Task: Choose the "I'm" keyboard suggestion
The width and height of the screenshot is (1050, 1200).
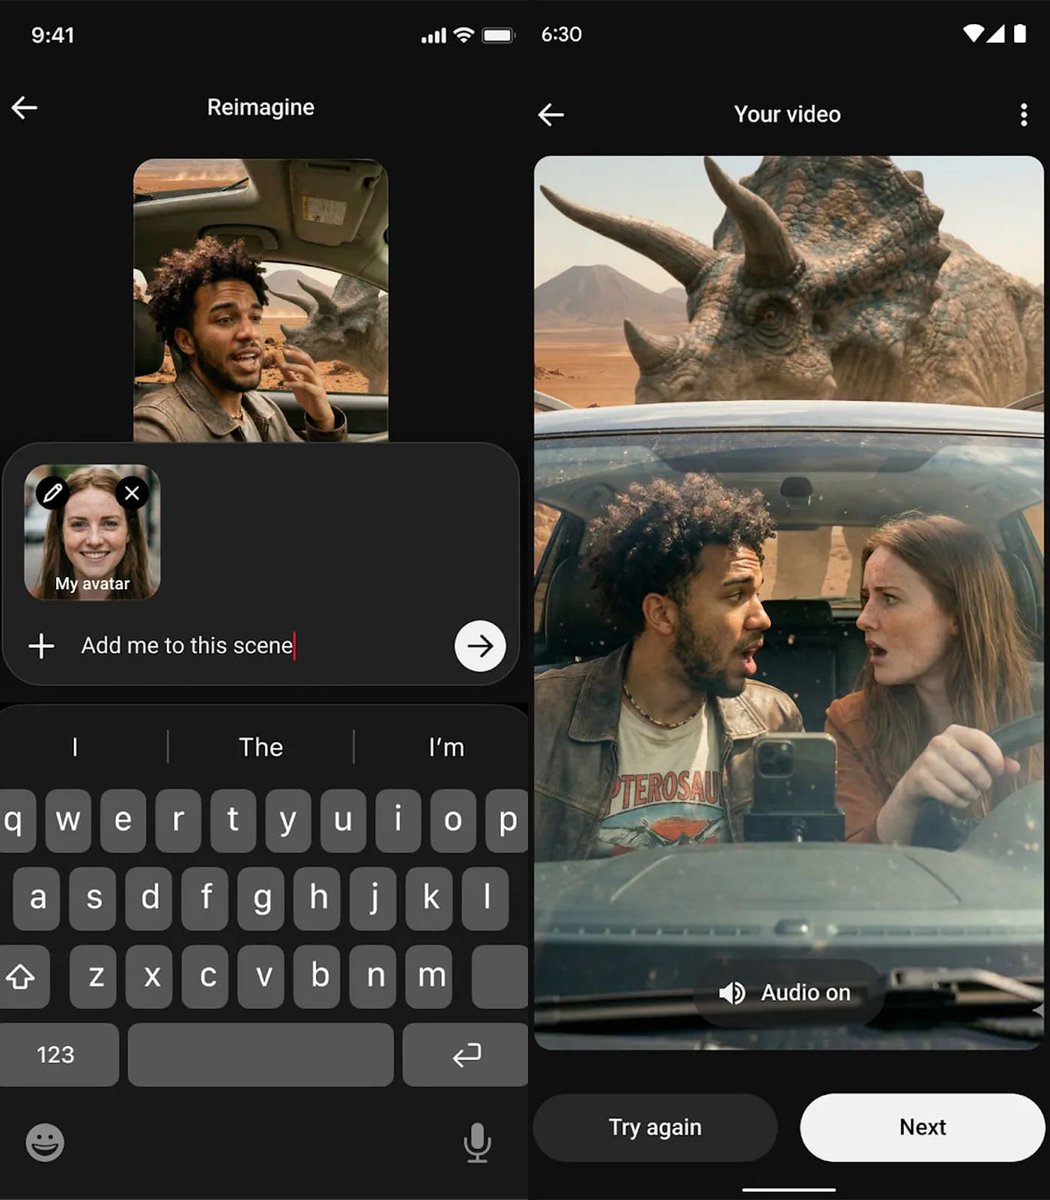Action: coord(446,747)
